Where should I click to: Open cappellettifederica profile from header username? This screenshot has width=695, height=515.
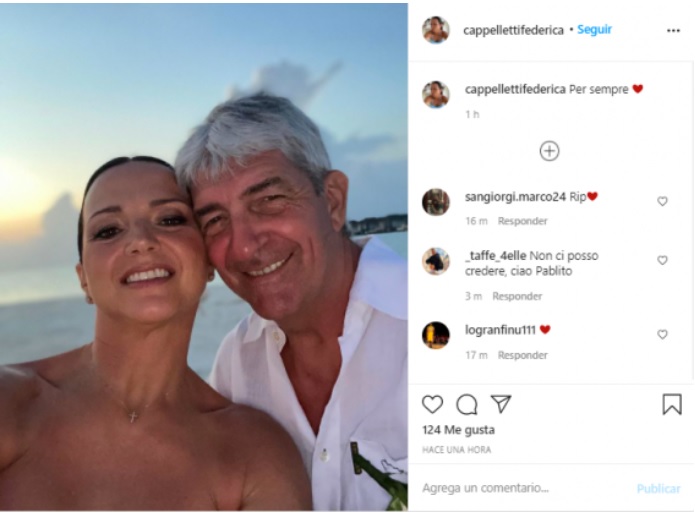(x=513, y=30)
